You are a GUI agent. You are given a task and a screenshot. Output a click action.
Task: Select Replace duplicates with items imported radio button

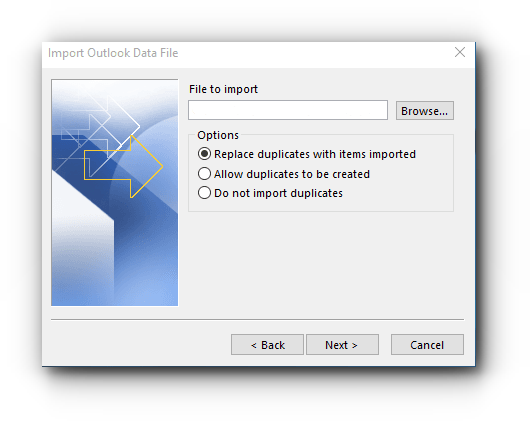[x=204, y=154]
